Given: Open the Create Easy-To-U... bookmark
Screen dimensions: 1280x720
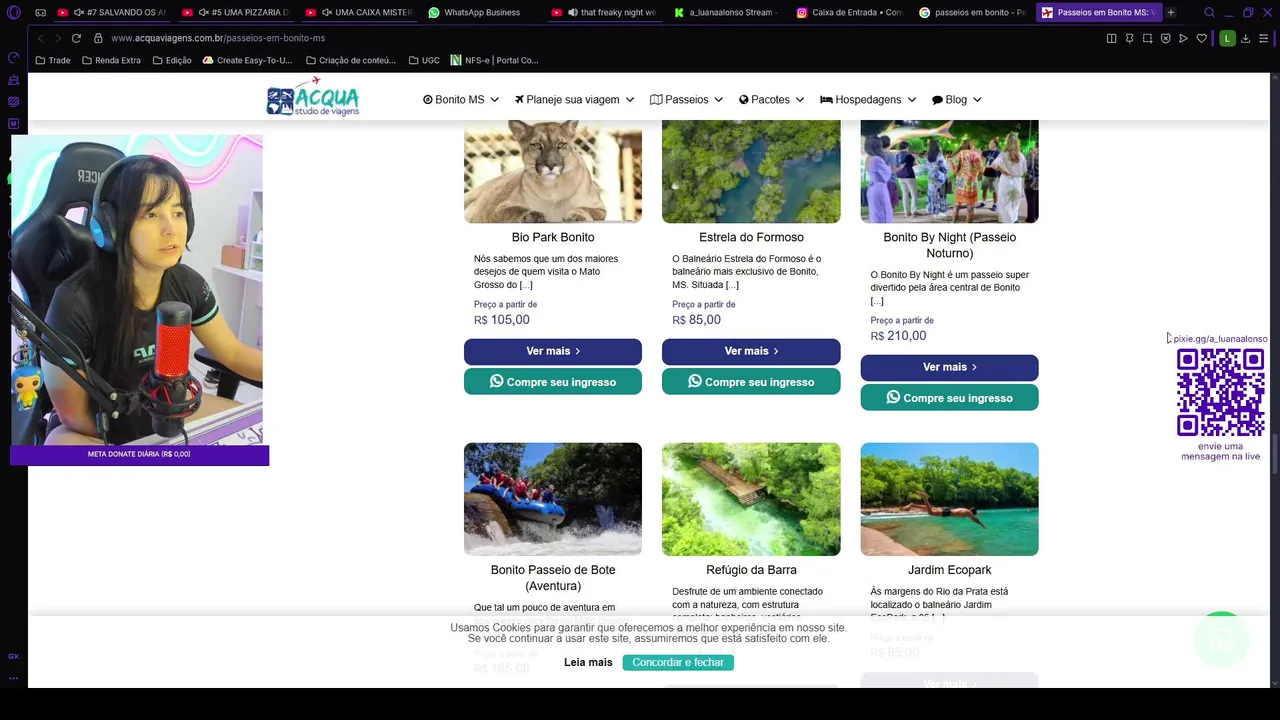Looking at the screenshot, I should (x=247, y=60).
